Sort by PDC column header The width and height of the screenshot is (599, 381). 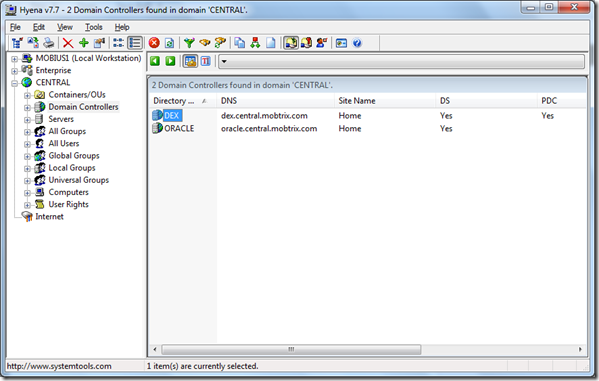click(x=562, y=101)
